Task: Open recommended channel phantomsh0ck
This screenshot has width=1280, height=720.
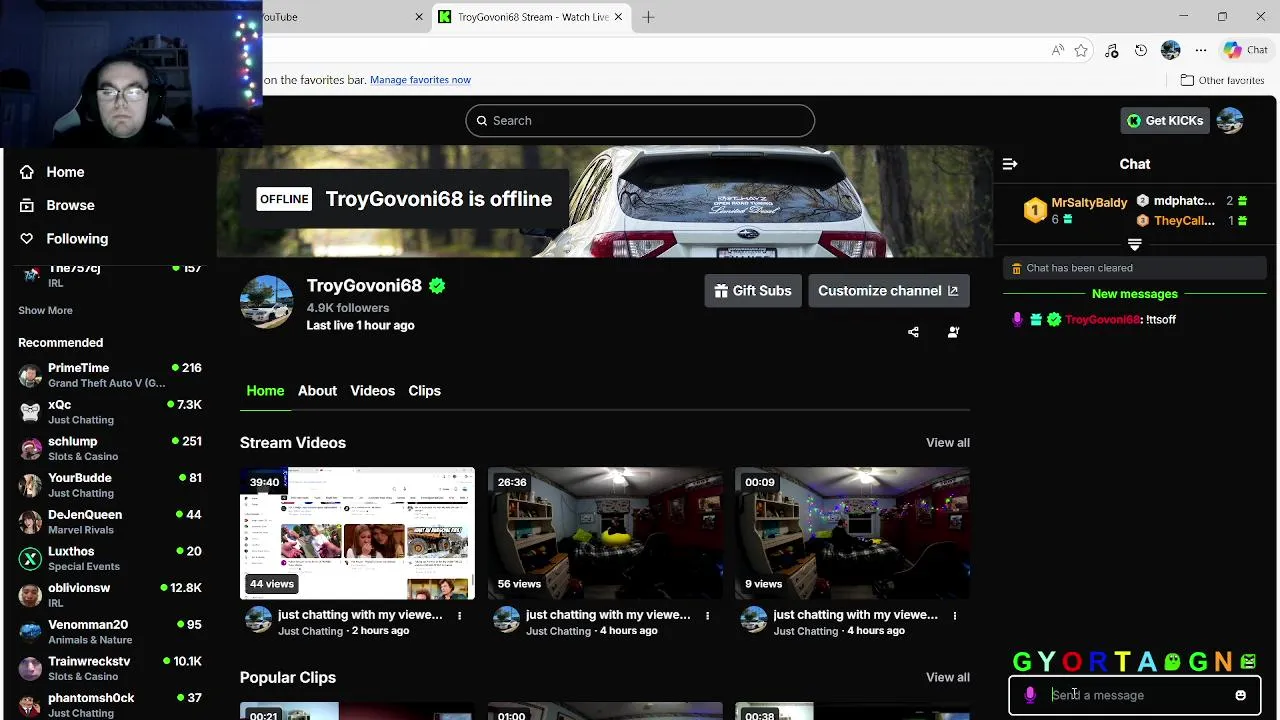Action: click(110, 705)
